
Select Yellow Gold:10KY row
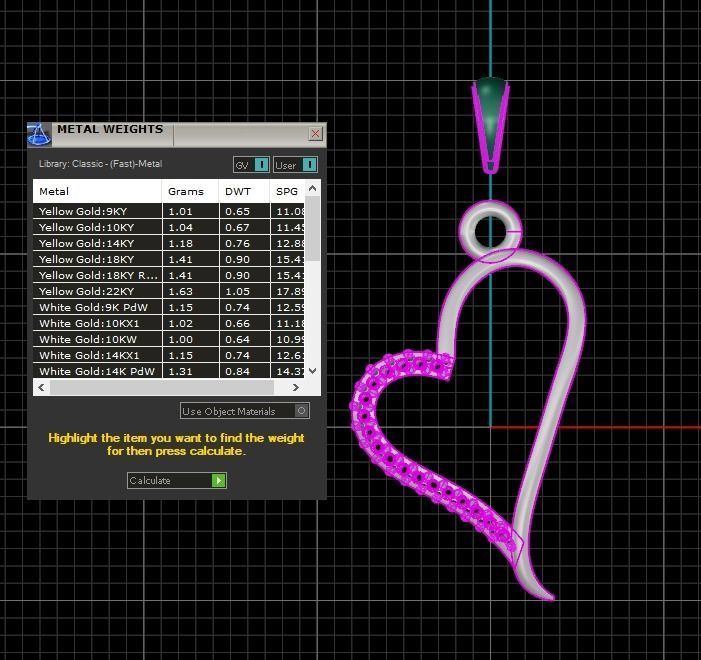point(169,227)
